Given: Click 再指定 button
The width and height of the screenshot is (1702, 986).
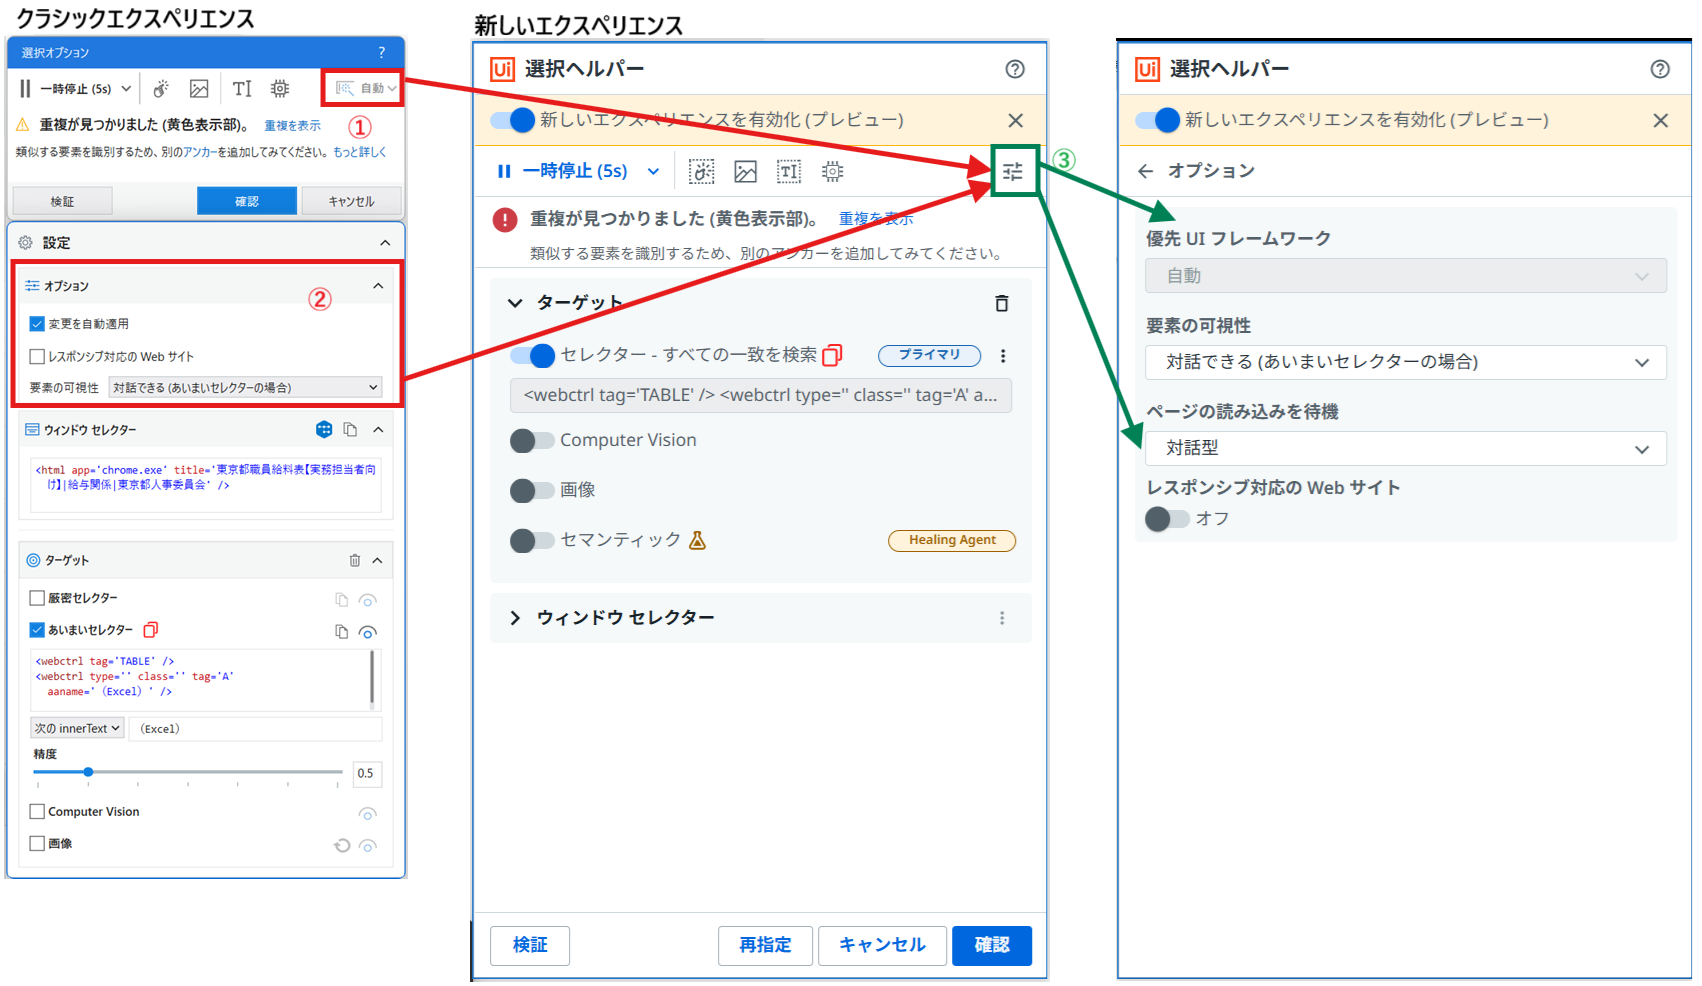Looking at the screenshot, I should pos(765,945).
